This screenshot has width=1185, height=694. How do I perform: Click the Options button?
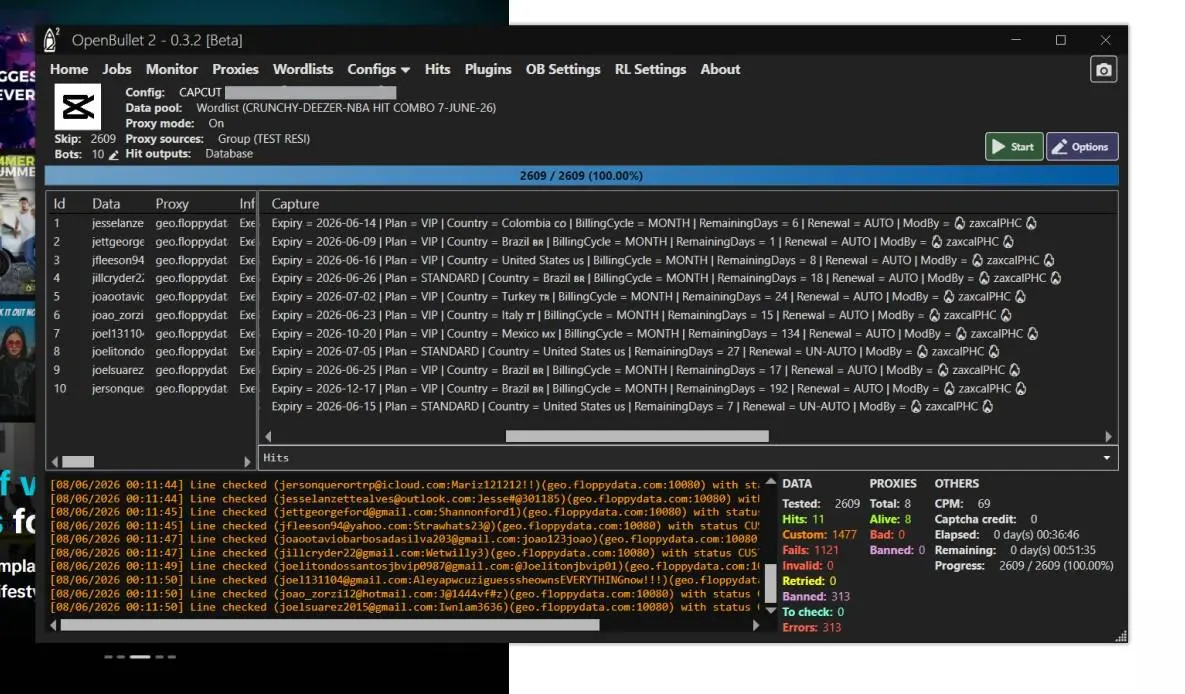[1081, 147]
